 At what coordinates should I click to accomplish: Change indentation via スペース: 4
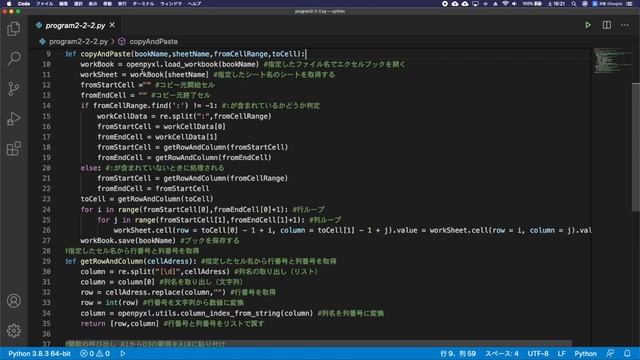[x=502, y=353]
